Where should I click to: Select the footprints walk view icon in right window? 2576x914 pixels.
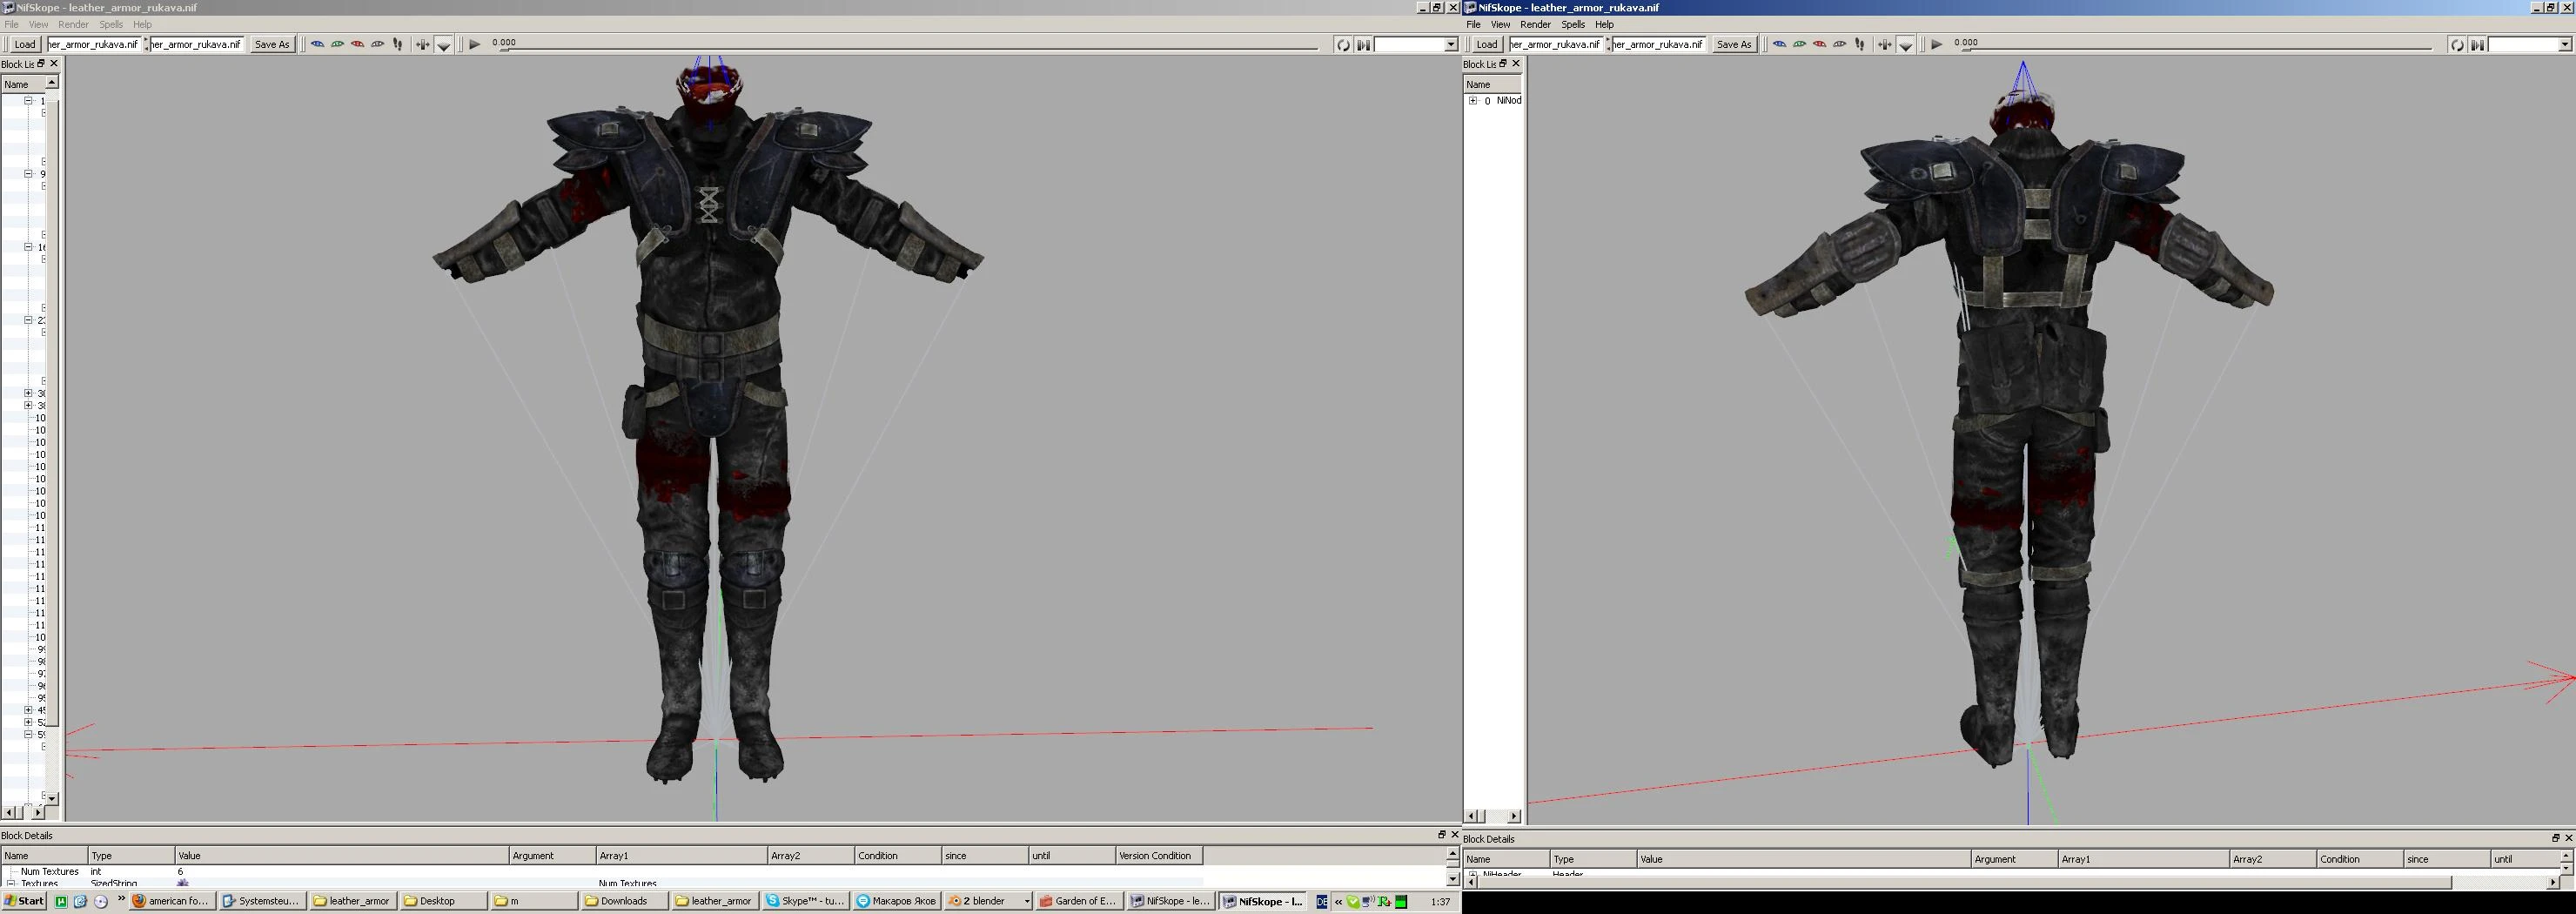(1860, 44)
